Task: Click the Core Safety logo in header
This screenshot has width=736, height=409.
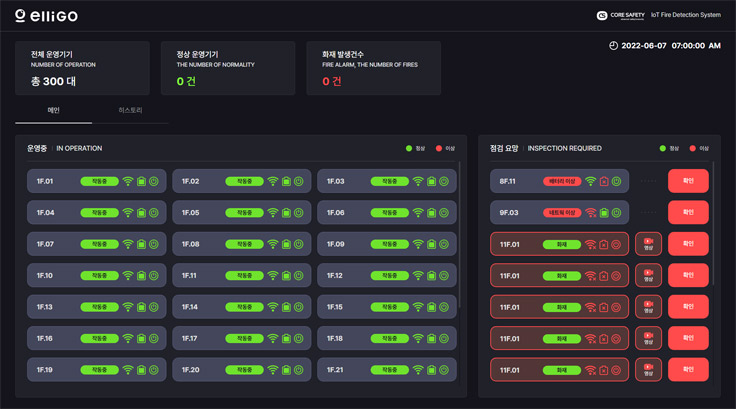Action: click(619, 15)
